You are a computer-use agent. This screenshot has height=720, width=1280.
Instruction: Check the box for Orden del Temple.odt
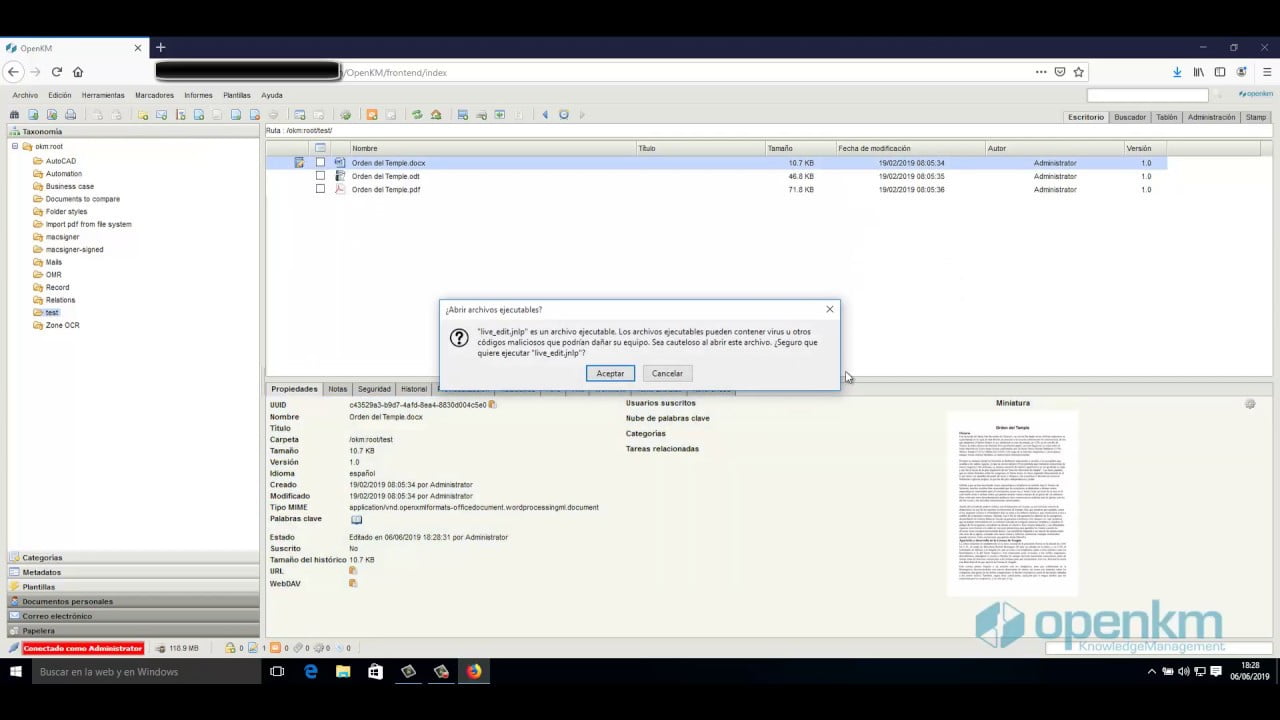pyautogui.click(x=320, y=176)
